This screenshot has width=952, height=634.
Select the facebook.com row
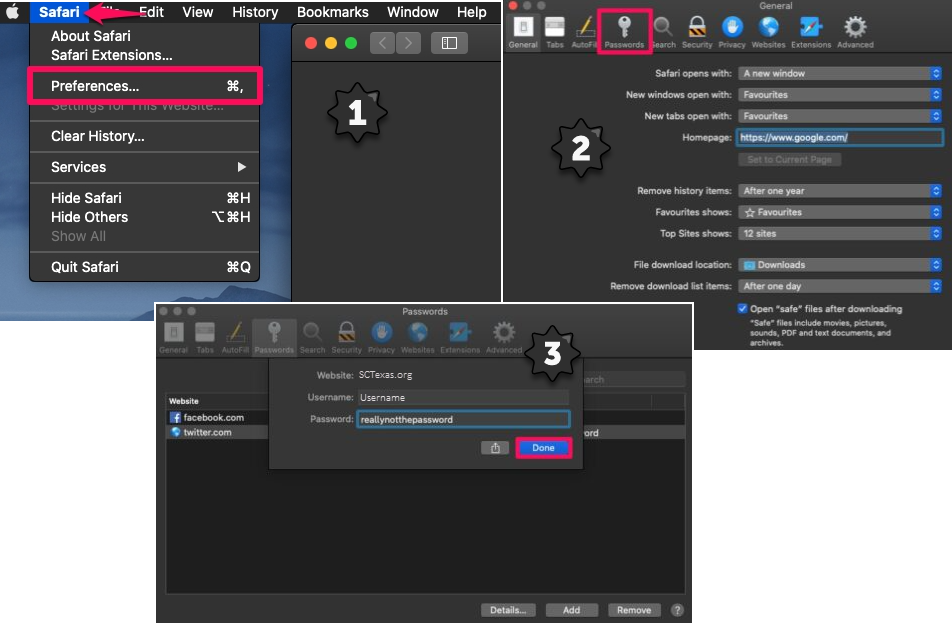pyautogui.click(x=217, y=418)
